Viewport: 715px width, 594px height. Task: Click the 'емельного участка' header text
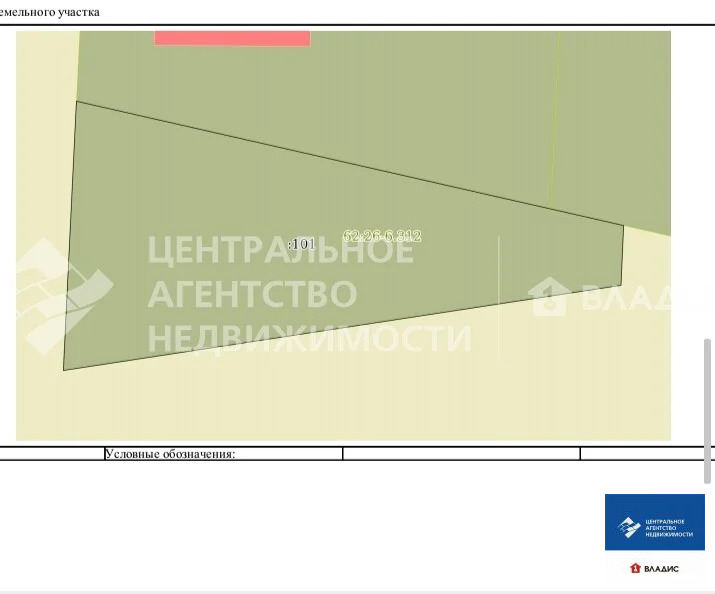point(49,12)
